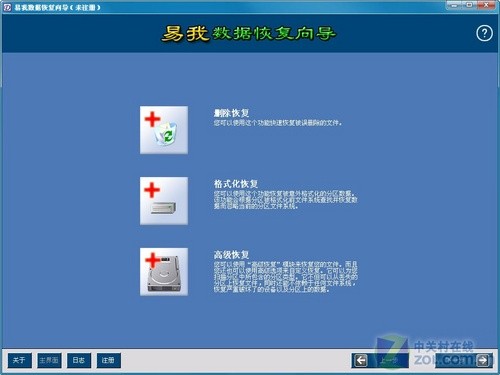The image size is (500, 375).
Task: Open the 日志 log button
Action: (79, 360)
